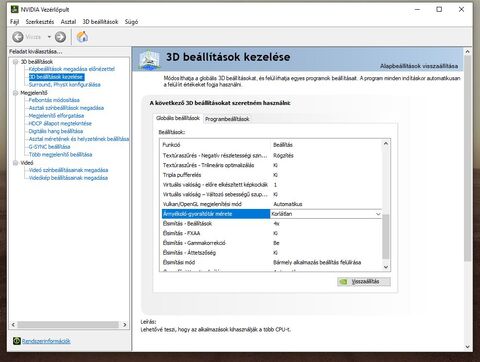Click the settings list scrollbar thumb

386,237
